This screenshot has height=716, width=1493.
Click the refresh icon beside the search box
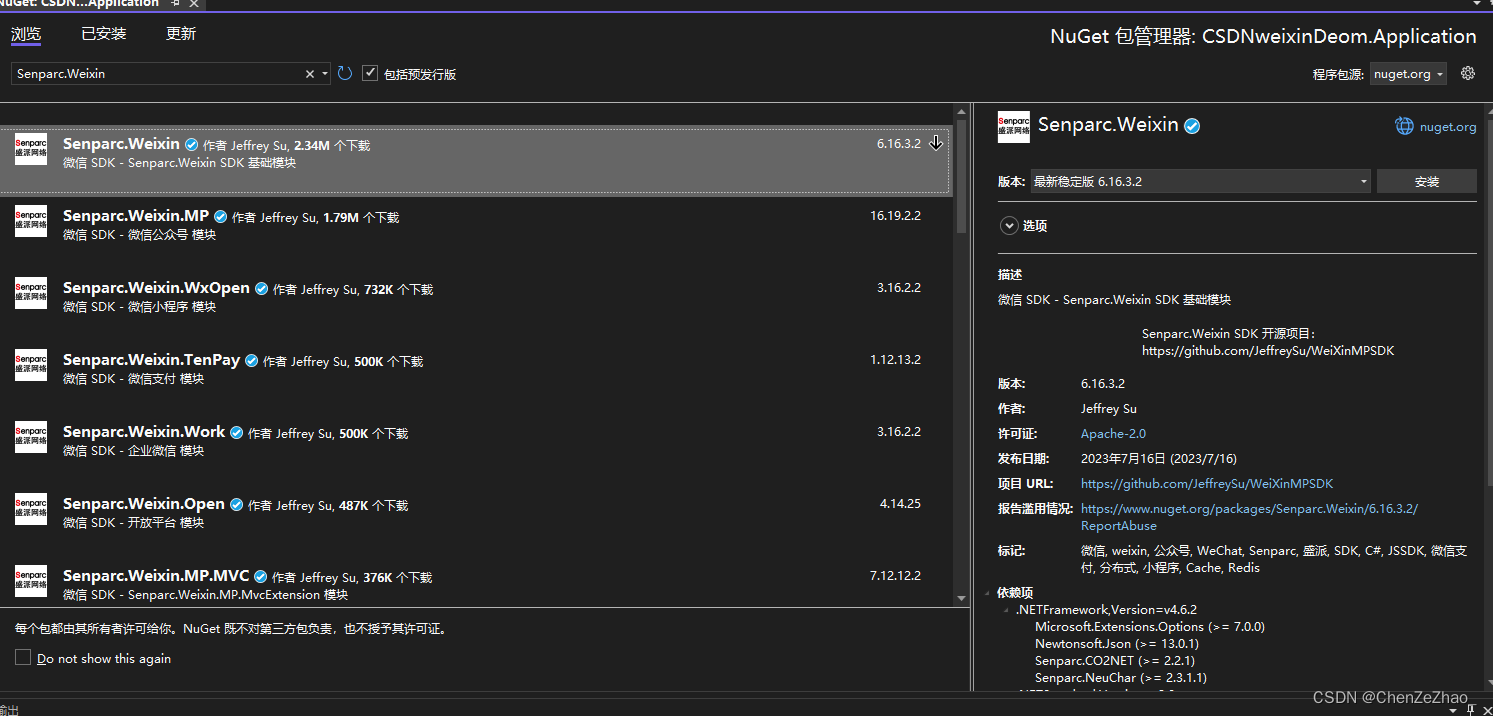pos(345,73)
